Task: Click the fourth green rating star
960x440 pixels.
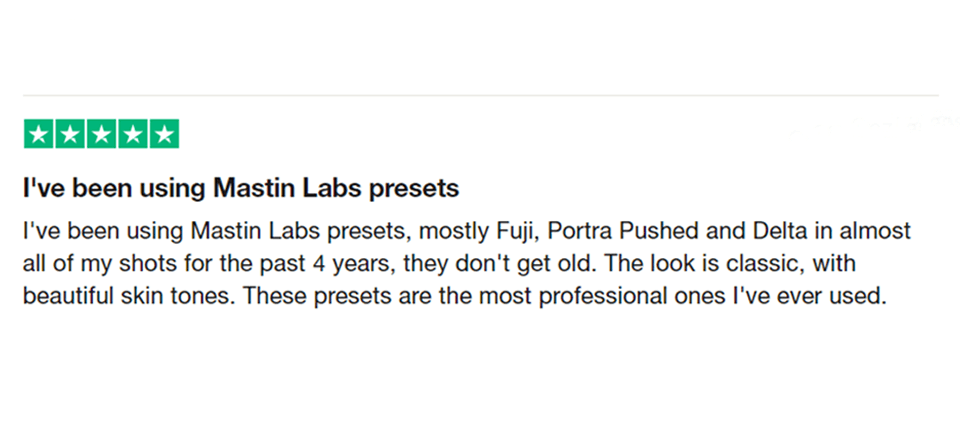Action: pos(132,134)
